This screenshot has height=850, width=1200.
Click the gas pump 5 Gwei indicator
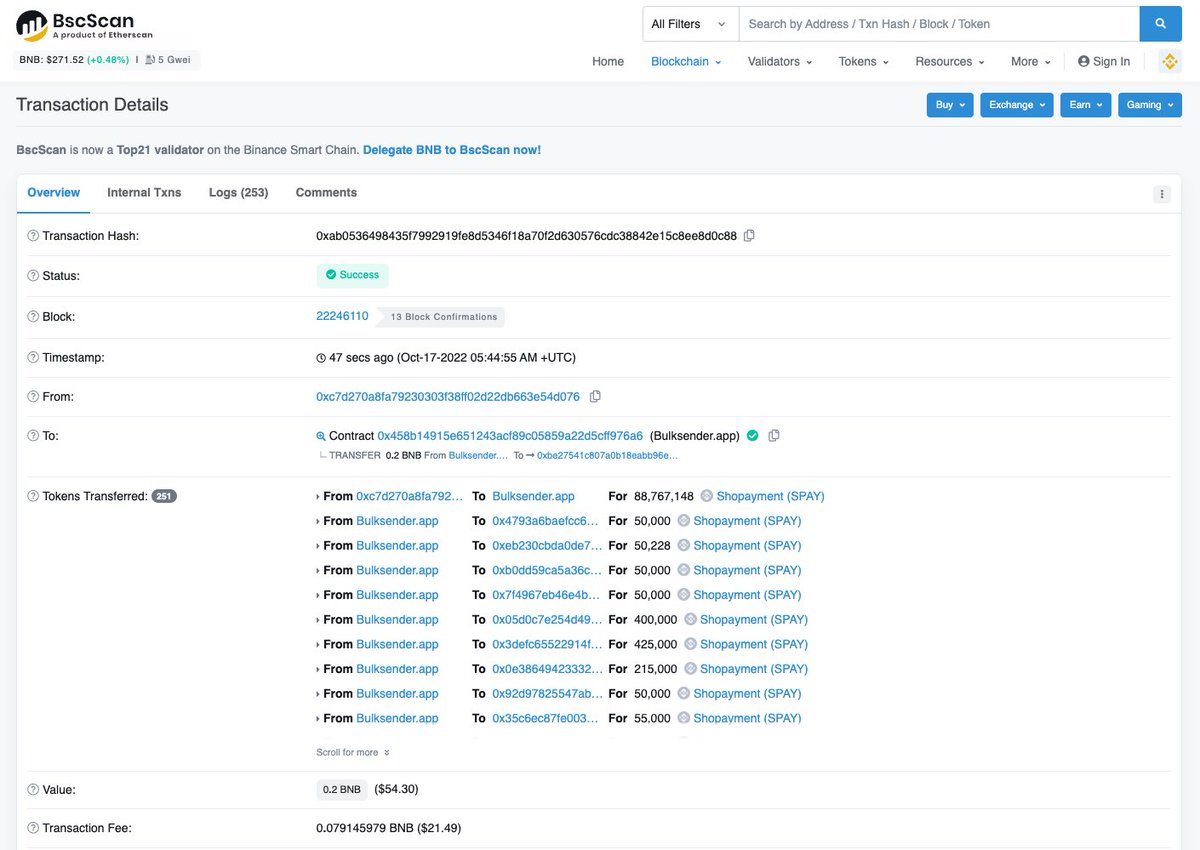[168, 60]
